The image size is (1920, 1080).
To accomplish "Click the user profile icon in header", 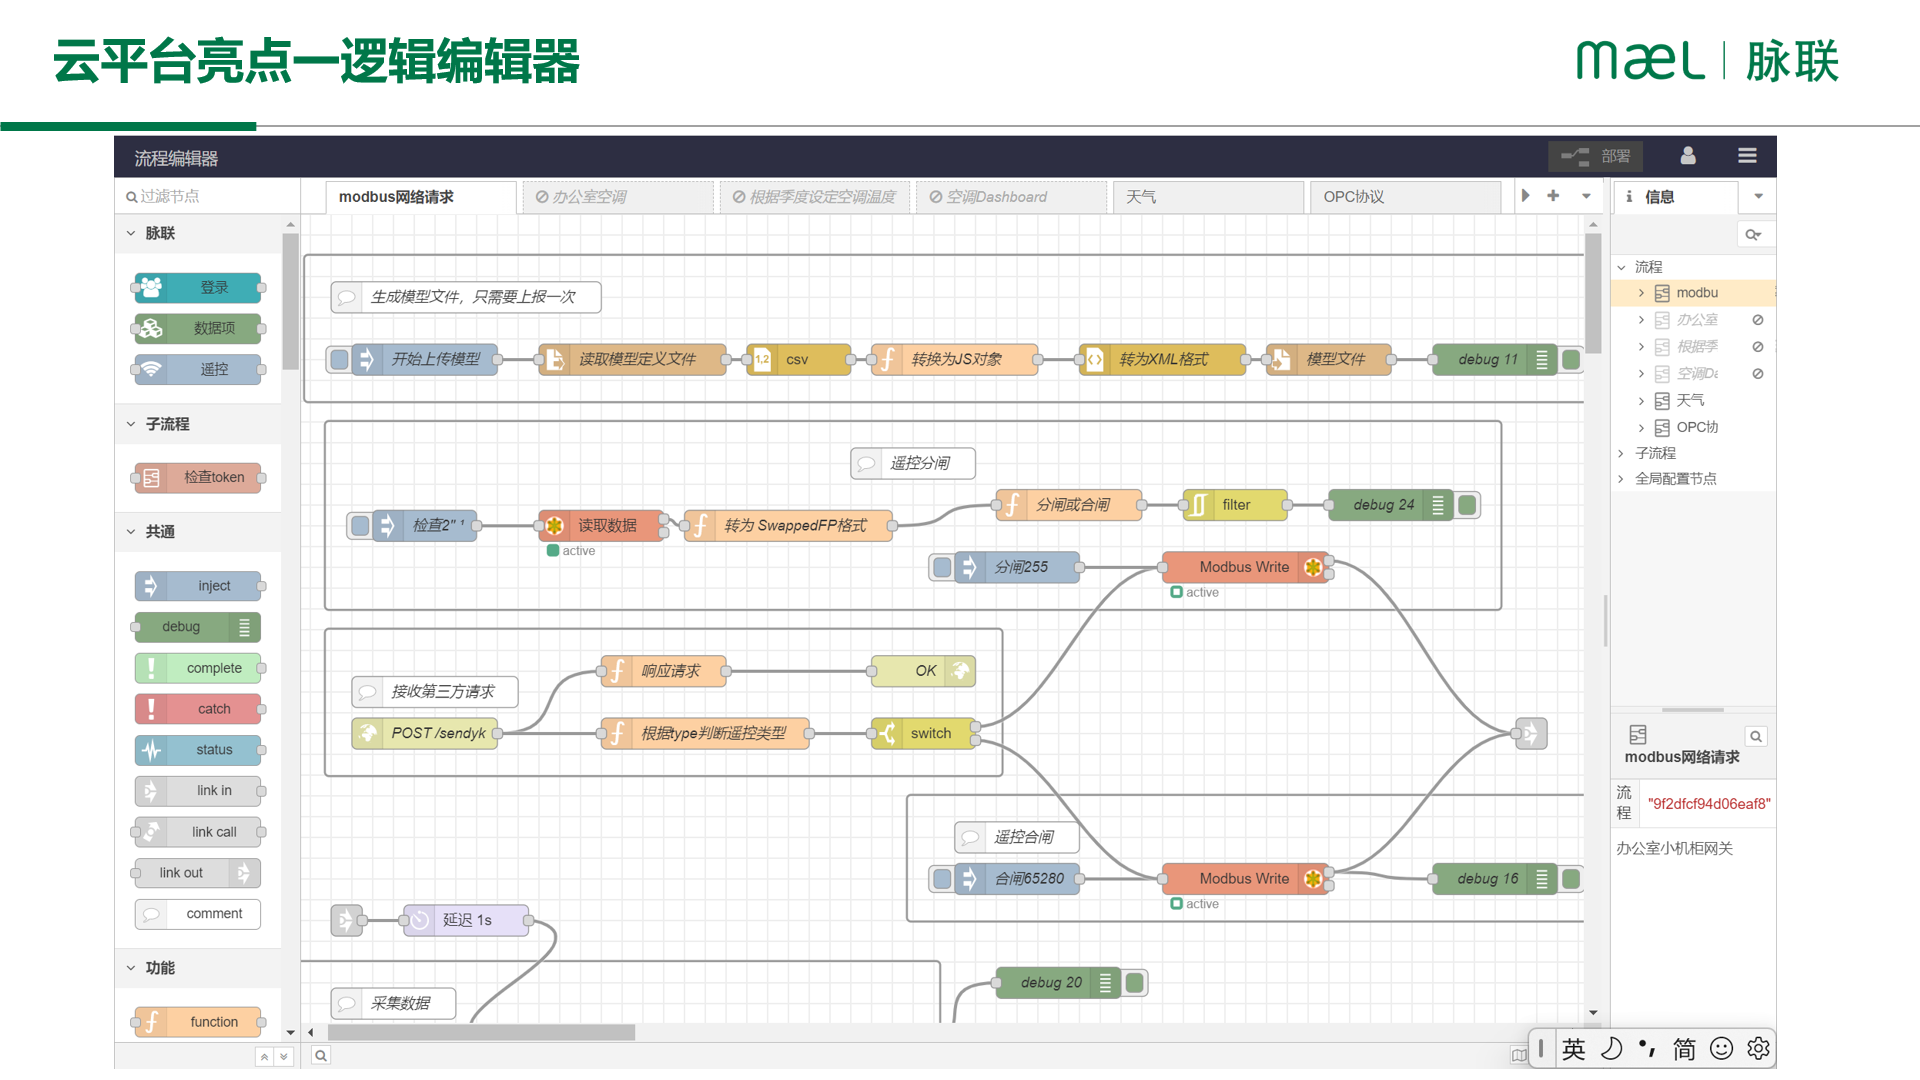I will coord(1688,156).
